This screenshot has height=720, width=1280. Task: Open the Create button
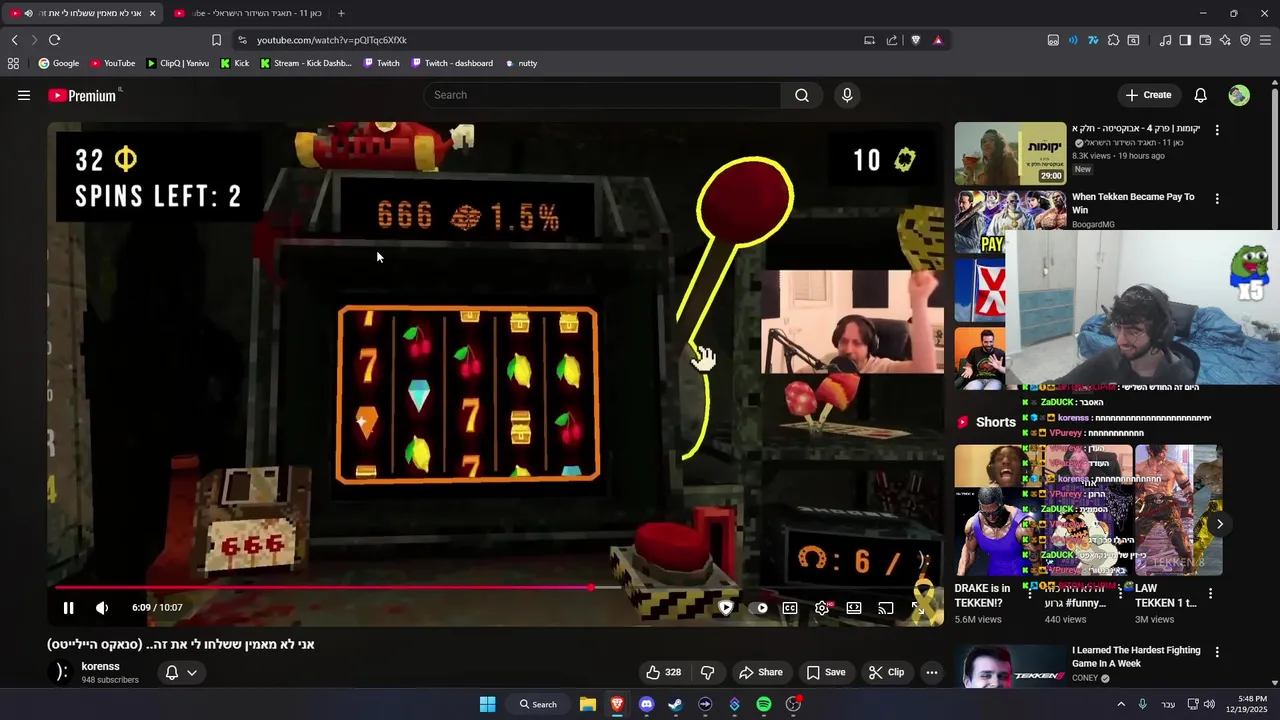click(x=1148, y=95)
